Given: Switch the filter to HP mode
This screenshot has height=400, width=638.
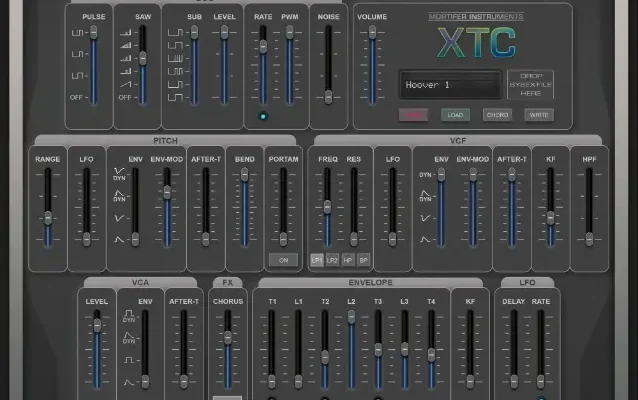Looking at the screenshot, I should point(348,260).
